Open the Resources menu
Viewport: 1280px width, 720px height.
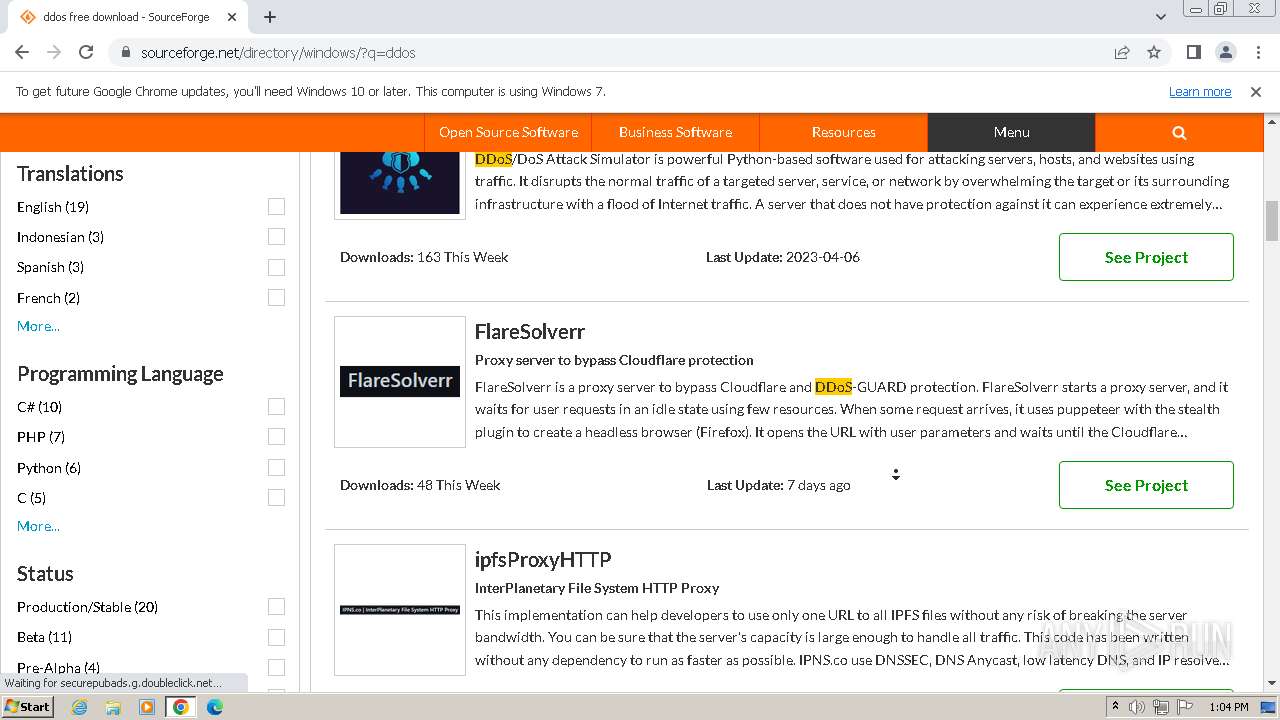coord(843,132)
